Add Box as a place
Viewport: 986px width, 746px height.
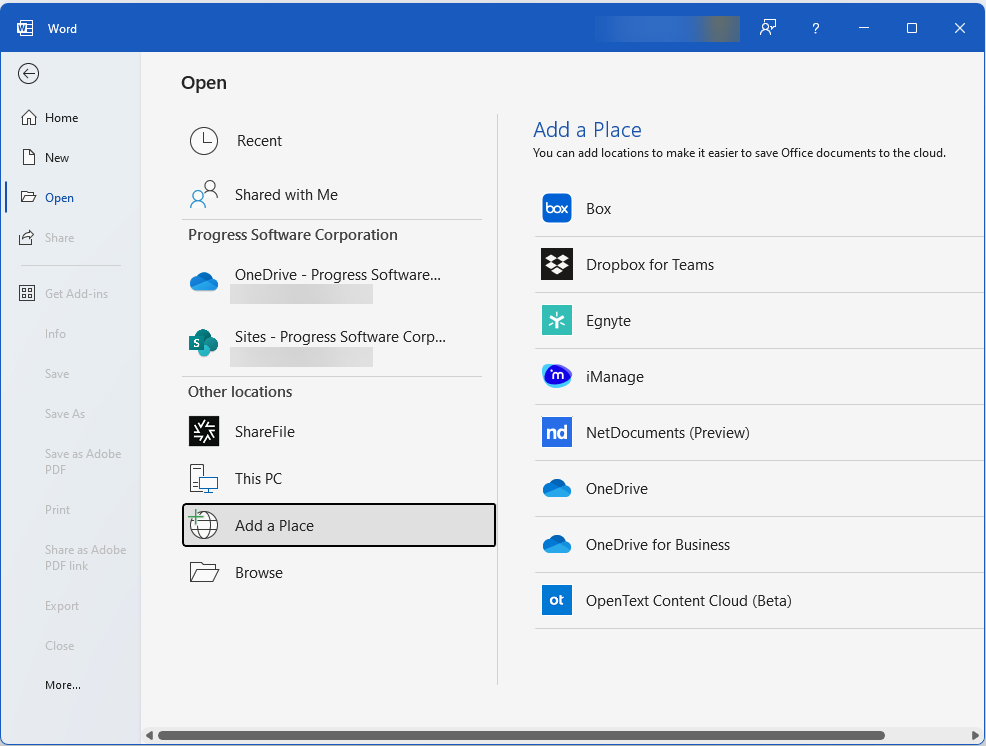click(x=759, y=208)
